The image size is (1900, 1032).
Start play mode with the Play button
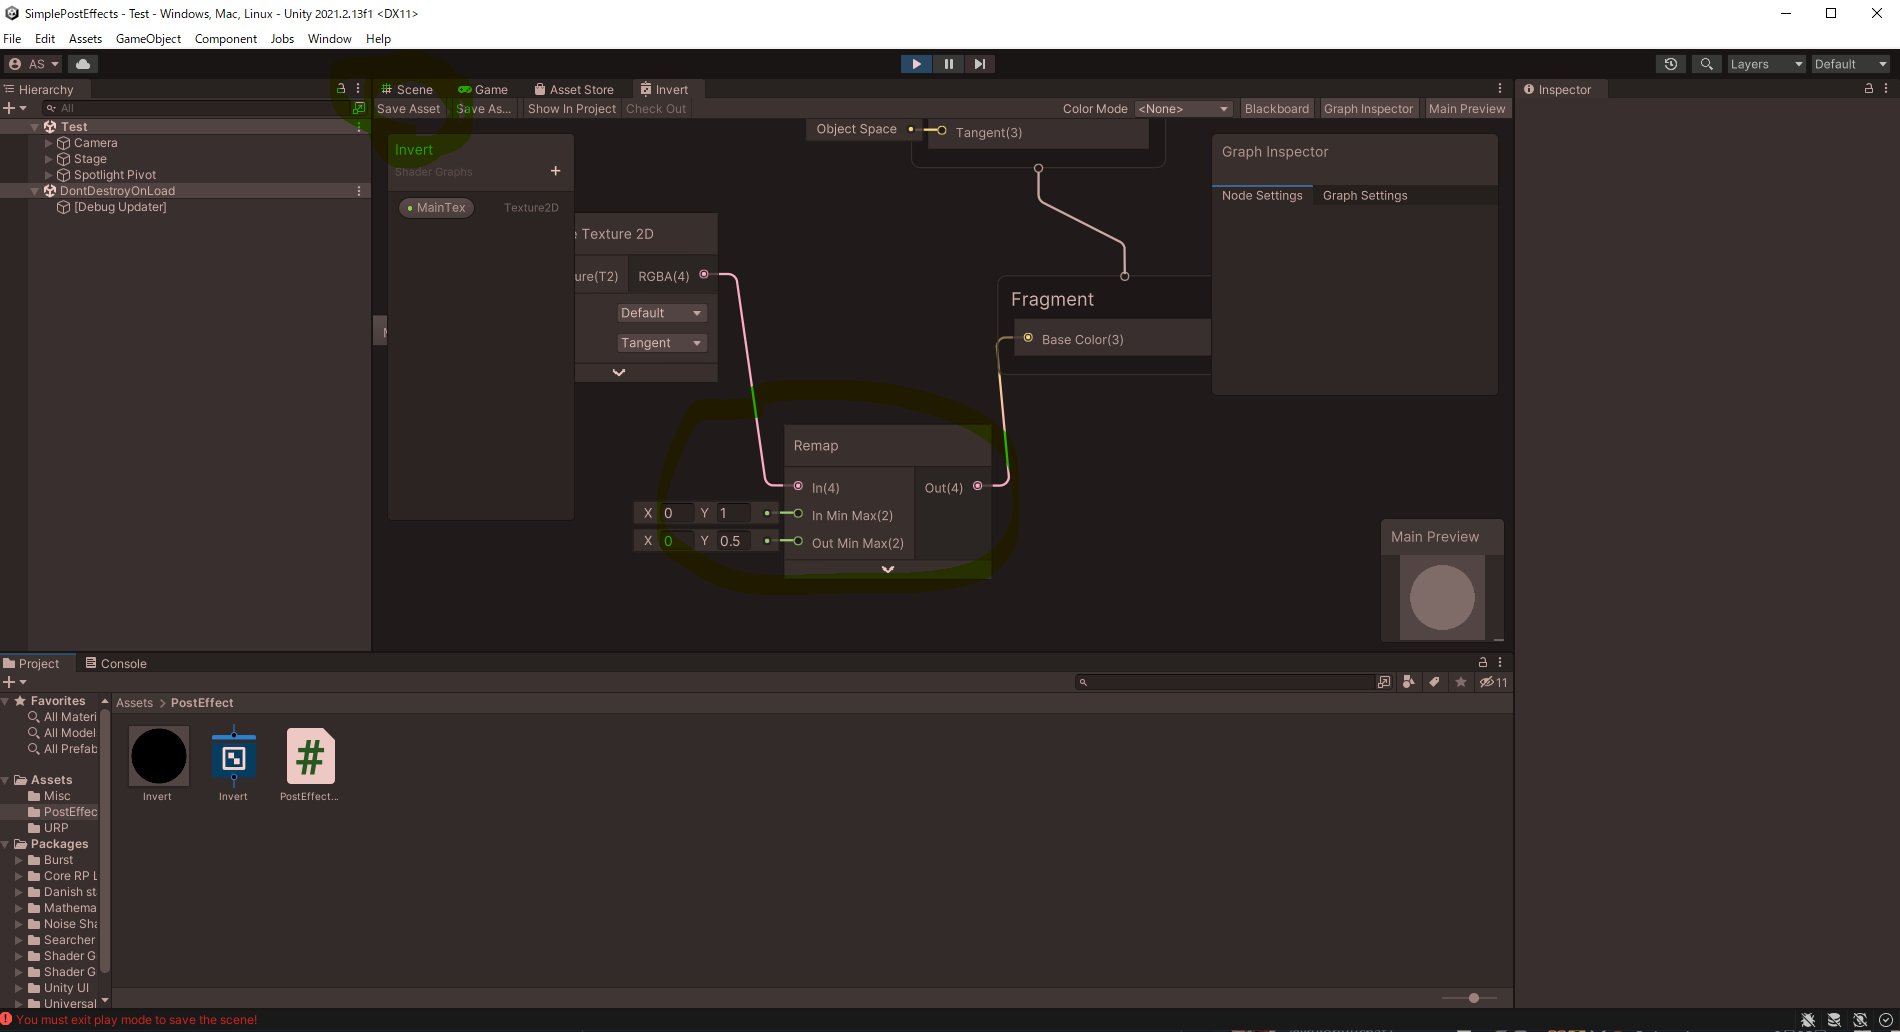click(x=915, y=64)
